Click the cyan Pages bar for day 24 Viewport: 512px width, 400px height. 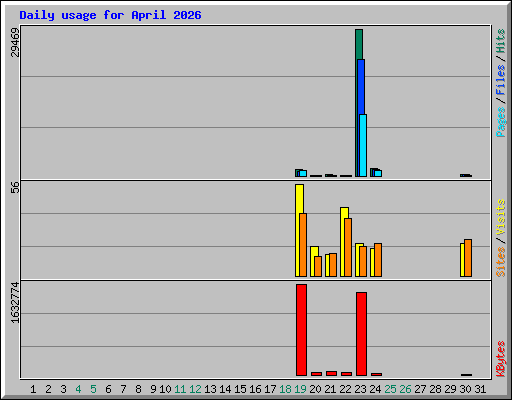tap(378, 174)
